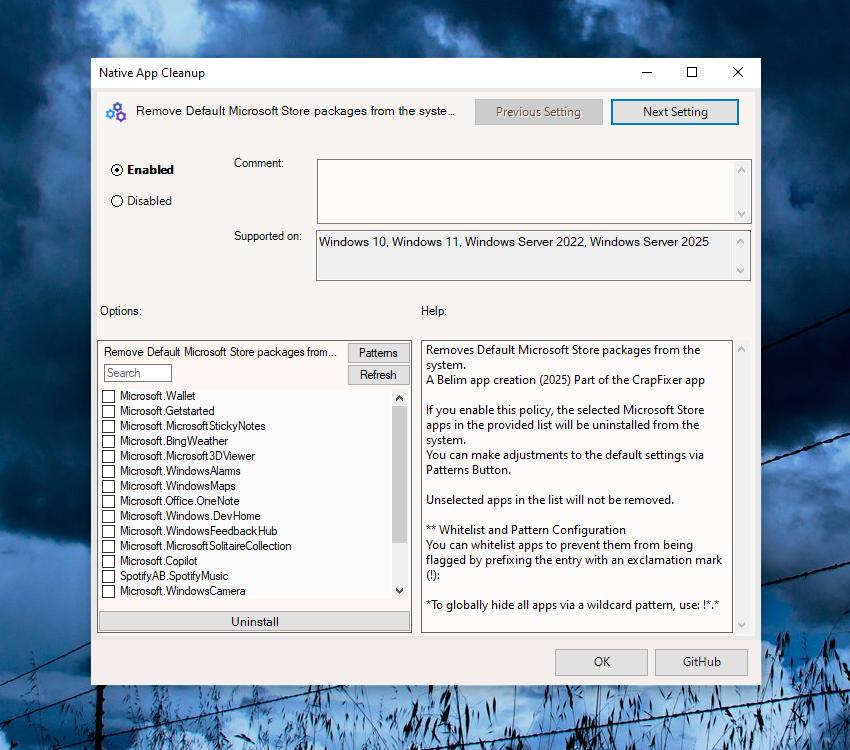This screenshot has width=850, height=750.
Task: Check the Microsoft.Getstarted checkbox
Action: pyautogui.click(x=108, y=411)
